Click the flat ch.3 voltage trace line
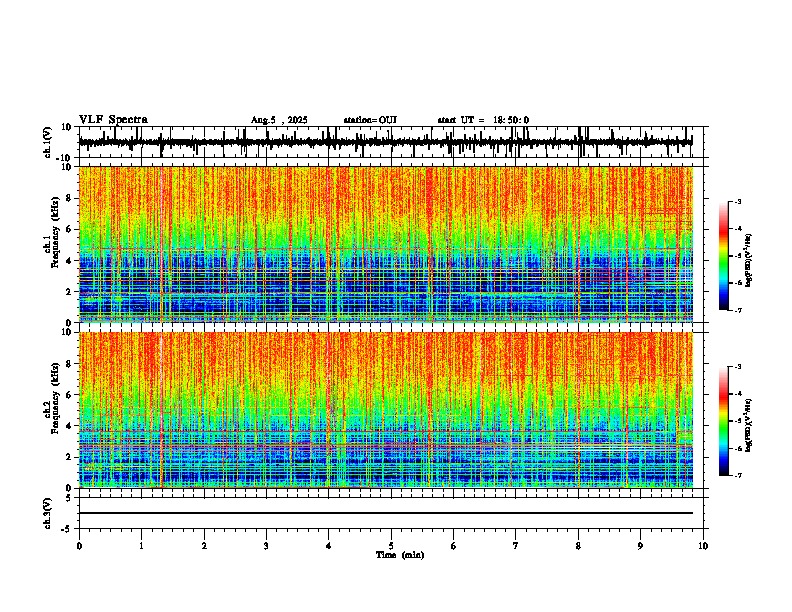 click(386, 513)
